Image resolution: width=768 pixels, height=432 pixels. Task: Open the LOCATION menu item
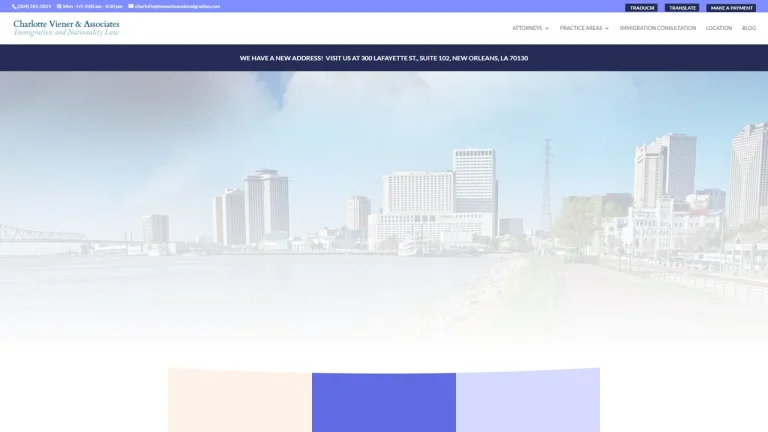(719, 28)
